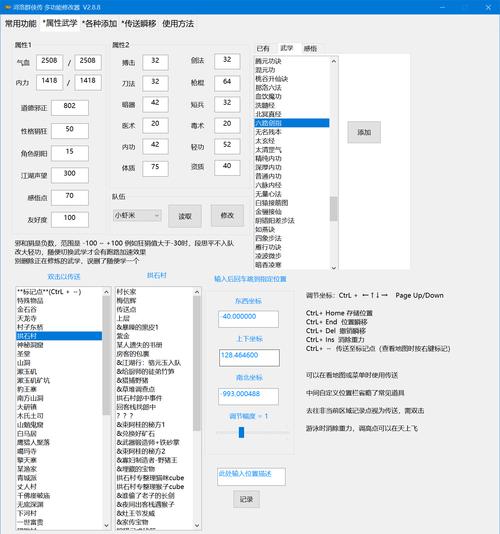Click the location description input above 记录
The width and height of the screenshot is (500, 534).
pyautogui.click(x=251, y=476)
